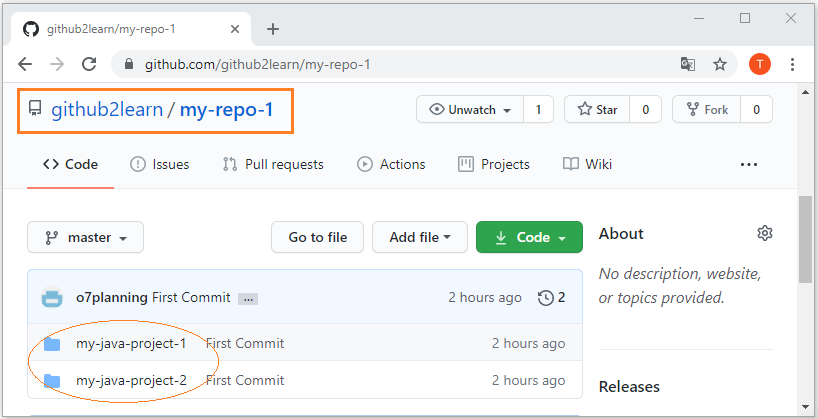
Task: Open the green Code download dropdown
Action: [529, 237]
